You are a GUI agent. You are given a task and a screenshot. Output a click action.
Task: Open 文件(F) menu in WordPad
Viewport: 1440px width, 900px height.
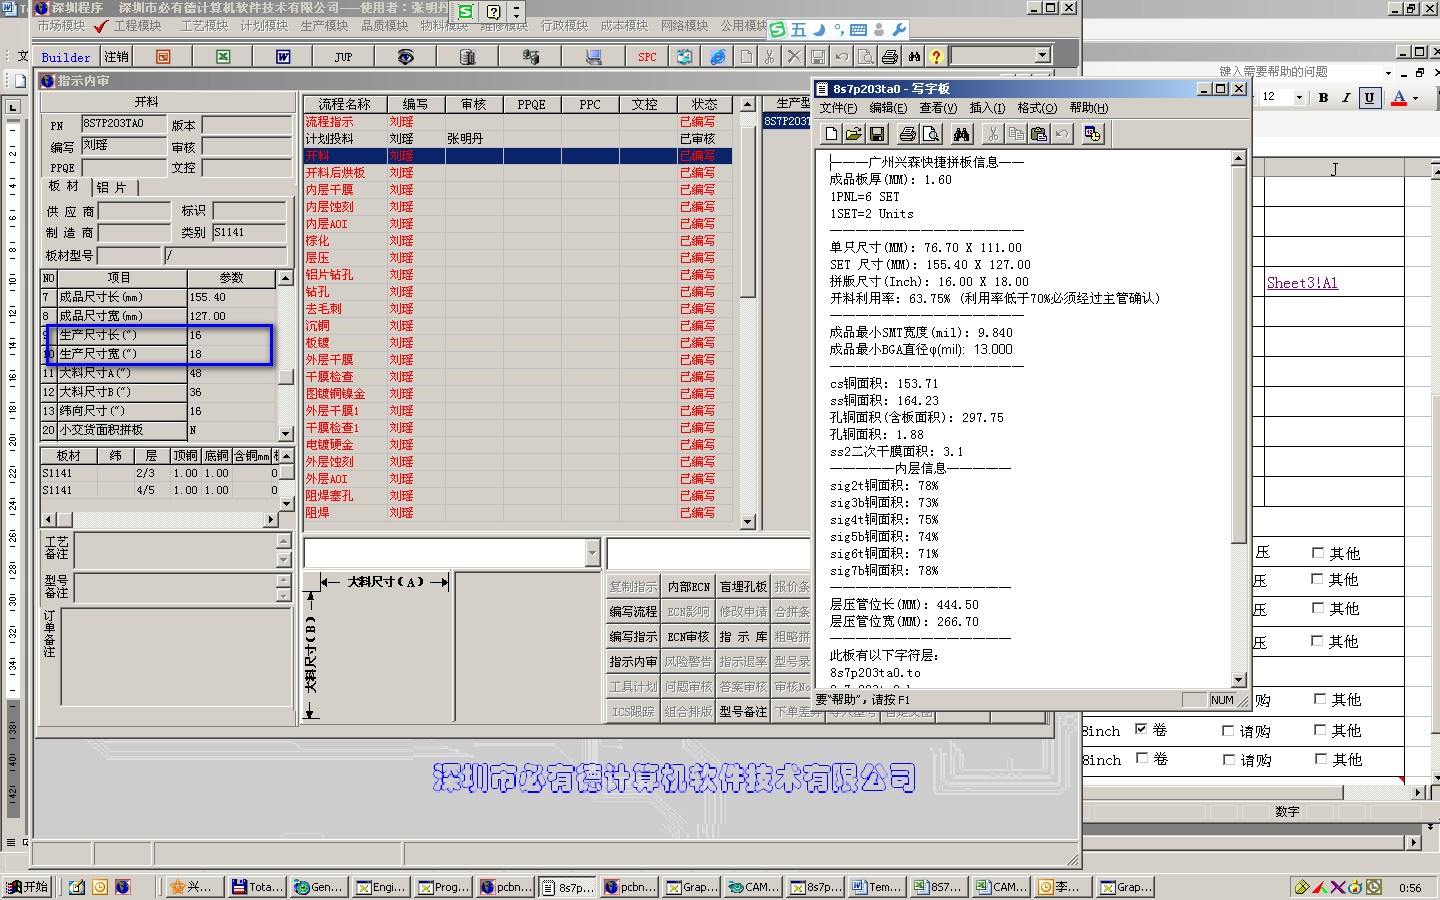pyautogui.click(x=838, y=108)
